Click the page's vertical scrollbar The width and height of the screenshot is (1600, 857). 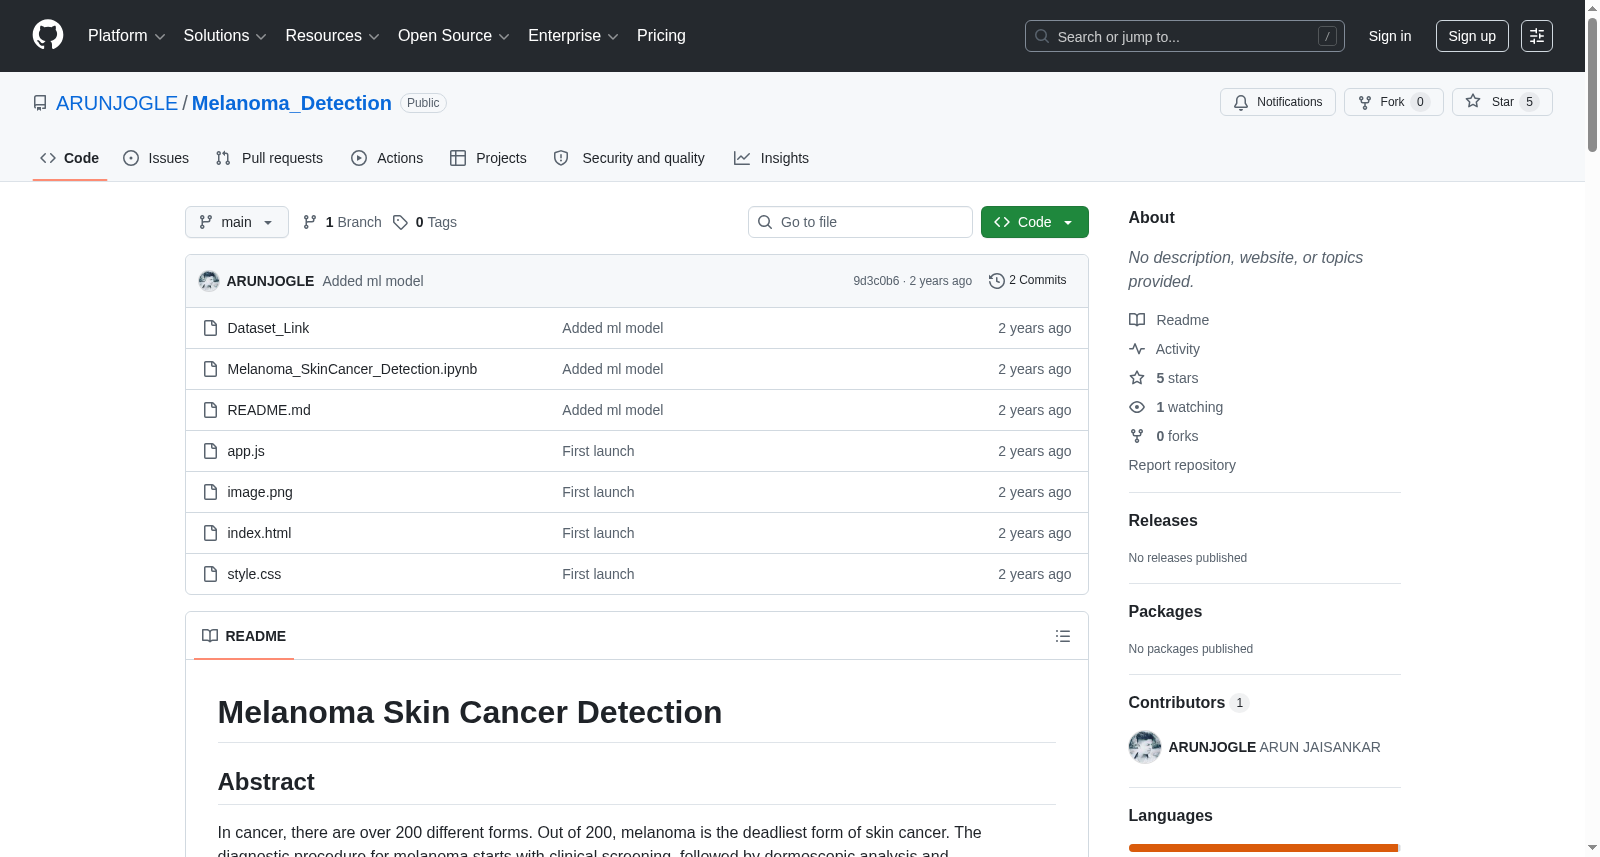pos(1592,85)
